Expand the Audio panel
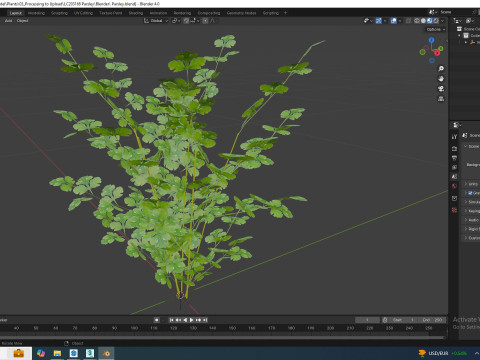 (472, 220)
